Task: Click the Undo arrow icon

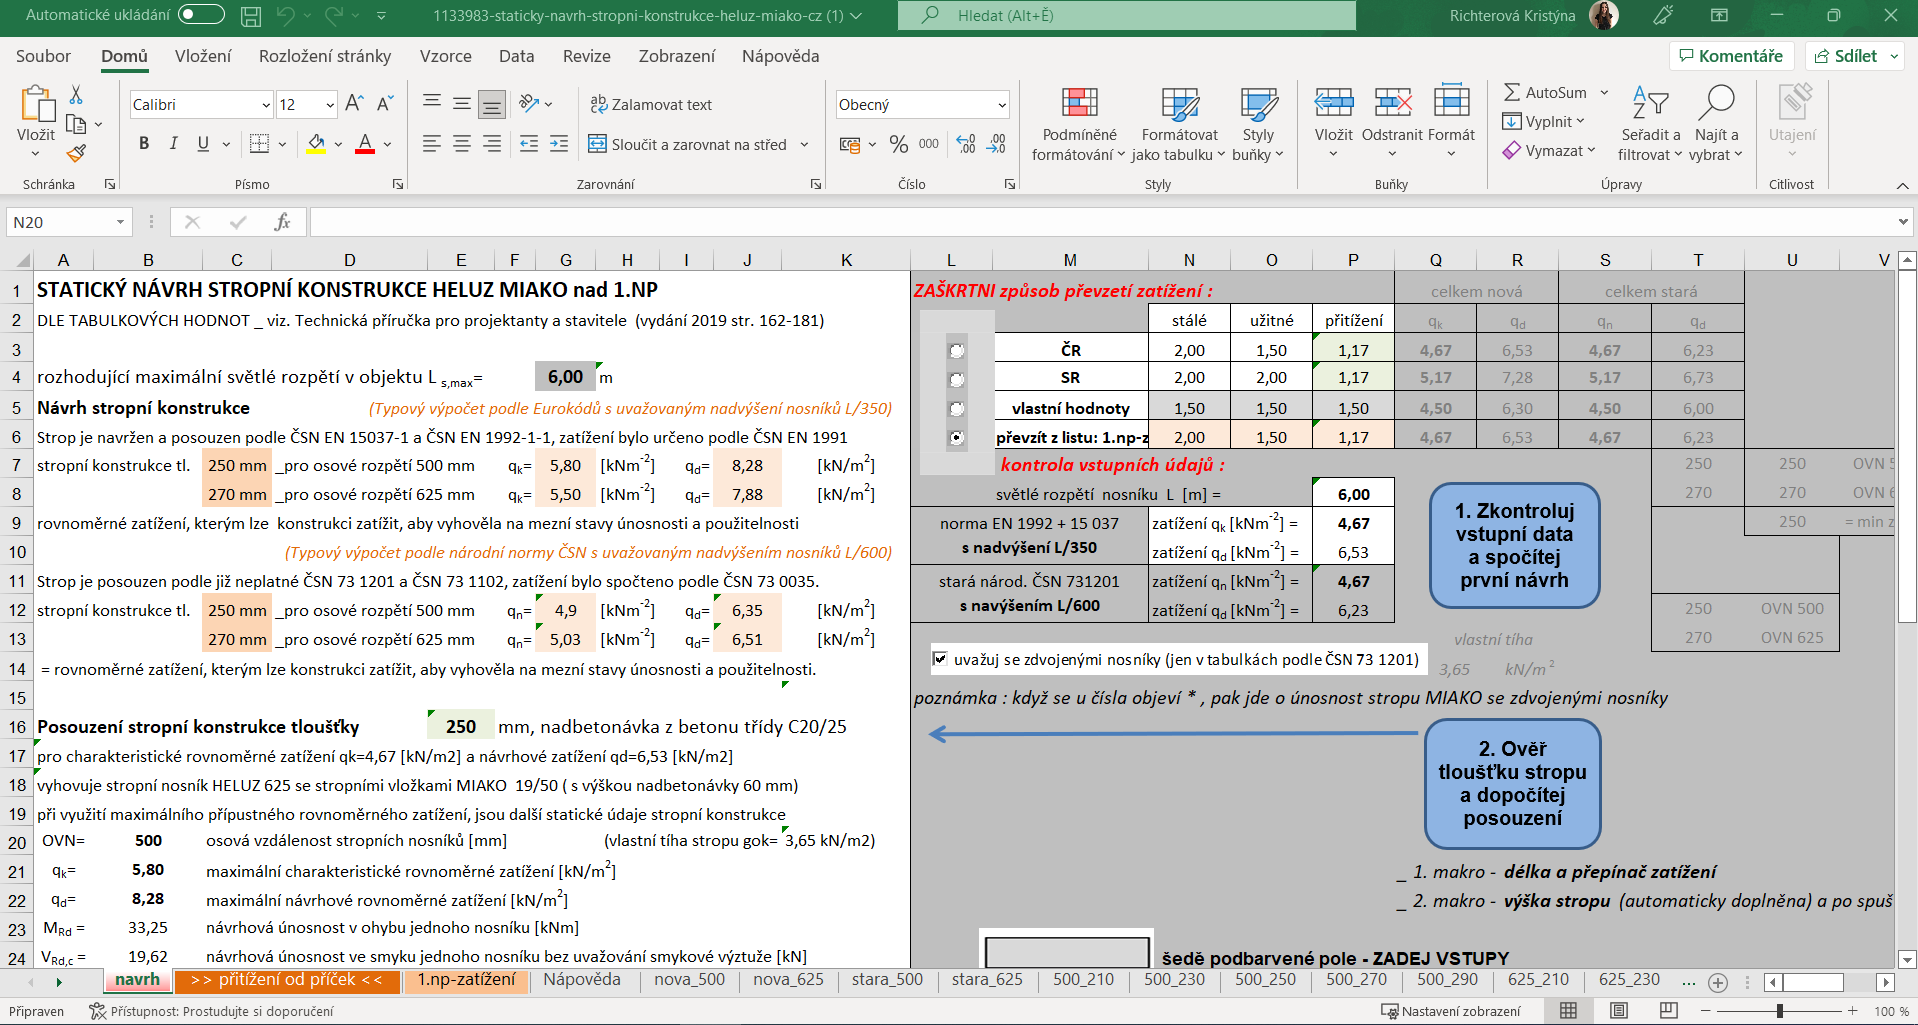Action: tap(286, 16)
